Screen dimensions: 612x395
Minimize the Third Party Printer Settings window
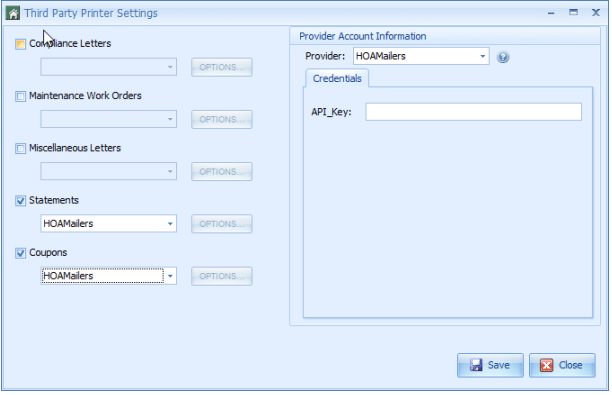pos(551,13)
